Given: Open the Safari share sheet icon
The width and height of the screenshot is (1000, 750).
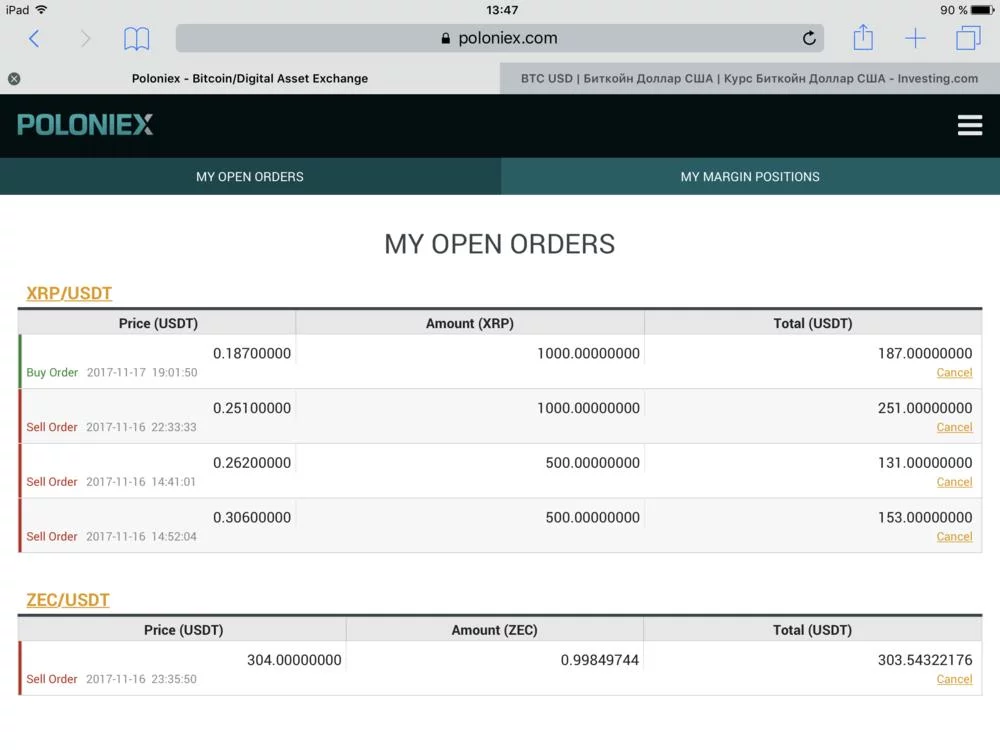Looking at the screenshot, I should pos(863,38).
